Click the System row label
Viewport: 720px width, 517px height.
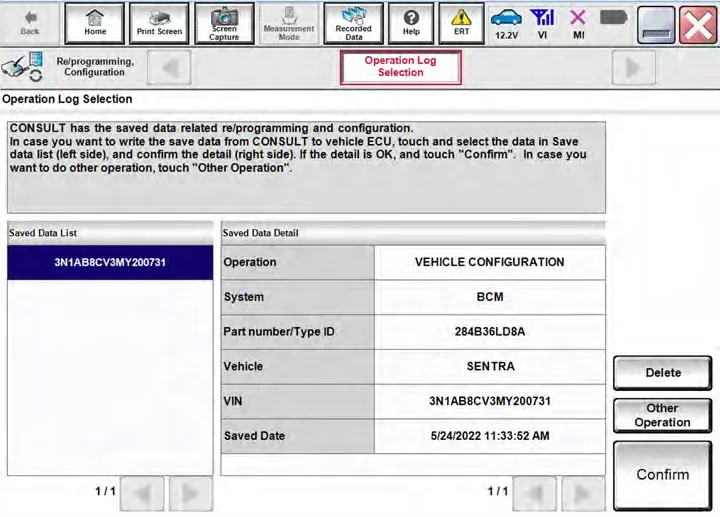298,297
